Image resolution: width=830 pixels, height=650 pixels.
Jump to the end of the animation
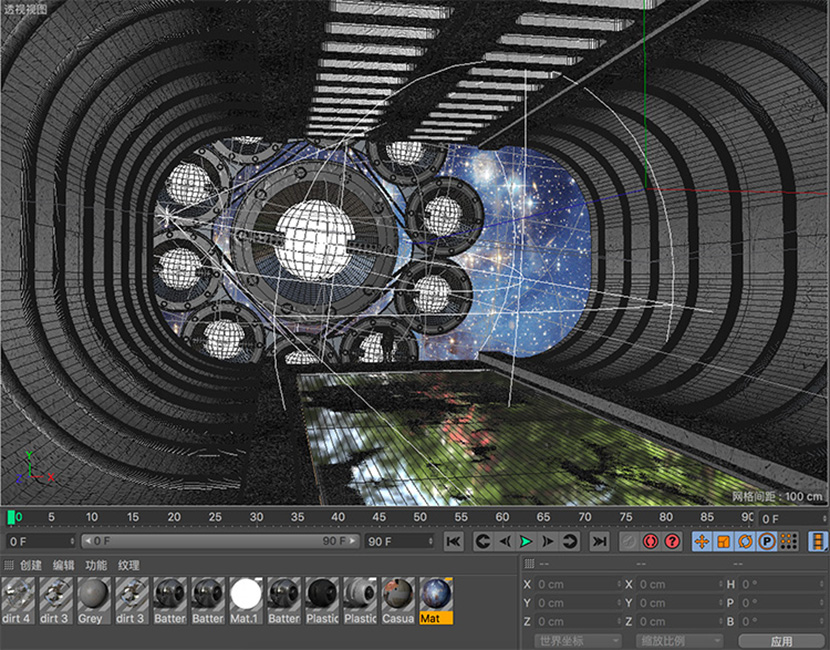tap(599, 541)
